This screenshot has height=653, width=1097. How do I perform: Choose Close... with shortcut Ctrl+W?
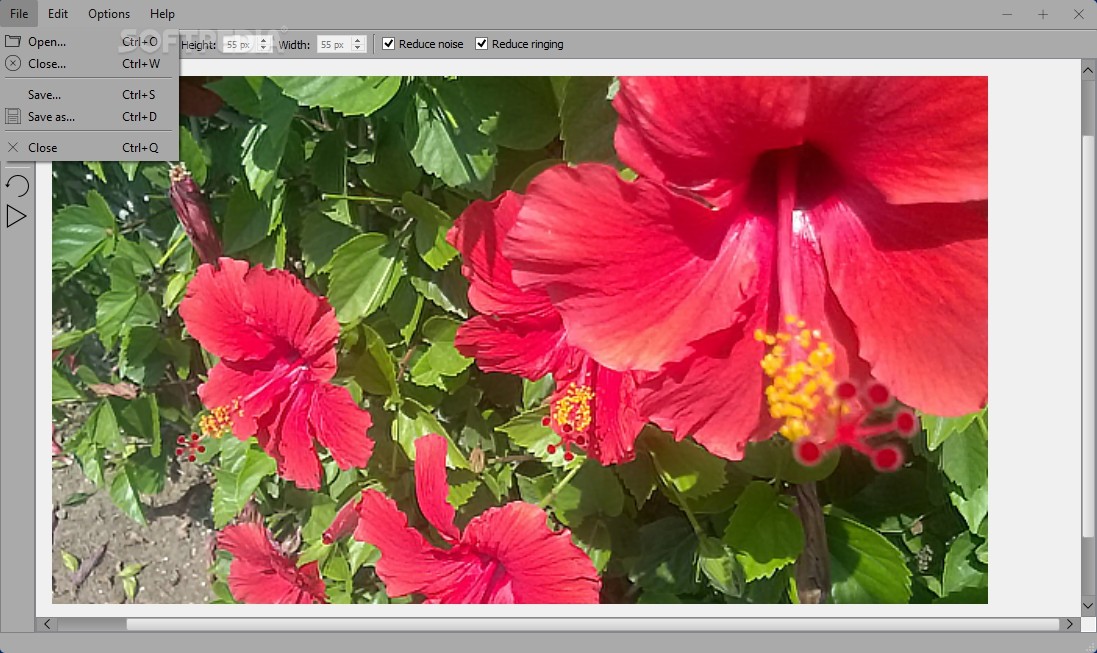click(x=89, y=64)
